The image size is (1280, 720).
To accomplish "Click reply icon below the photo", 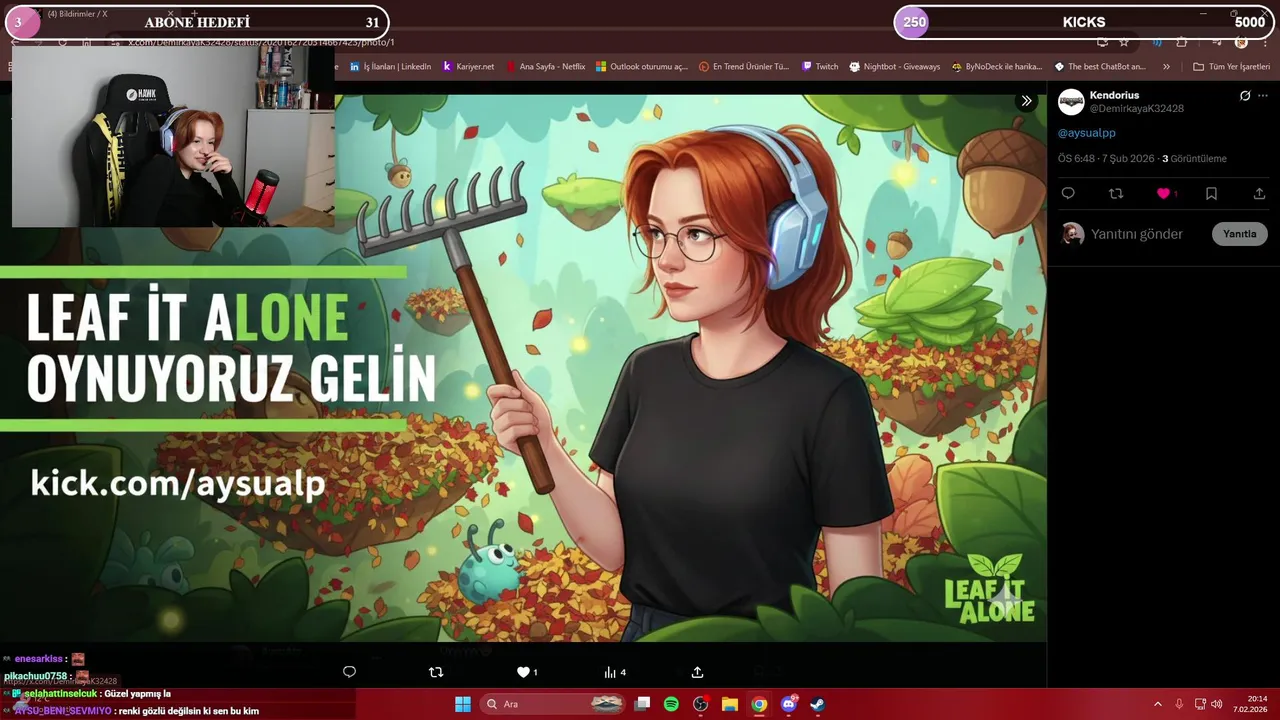I will [349, 672].
